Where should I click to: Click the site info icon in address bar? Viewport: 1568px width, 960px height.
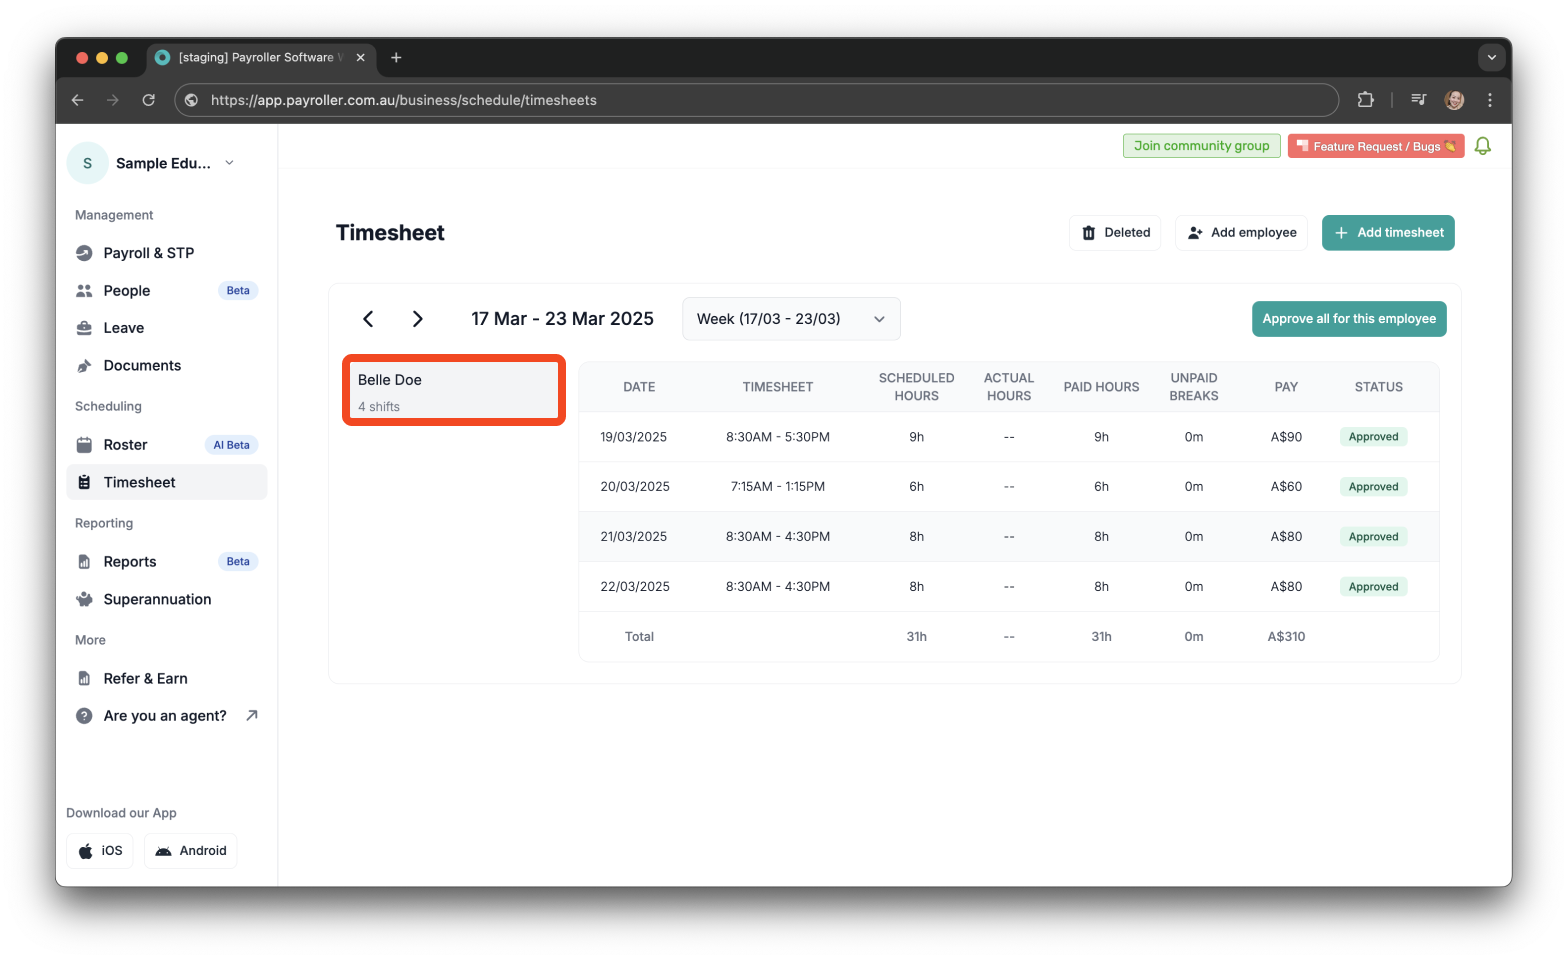[x=192, y=100]
